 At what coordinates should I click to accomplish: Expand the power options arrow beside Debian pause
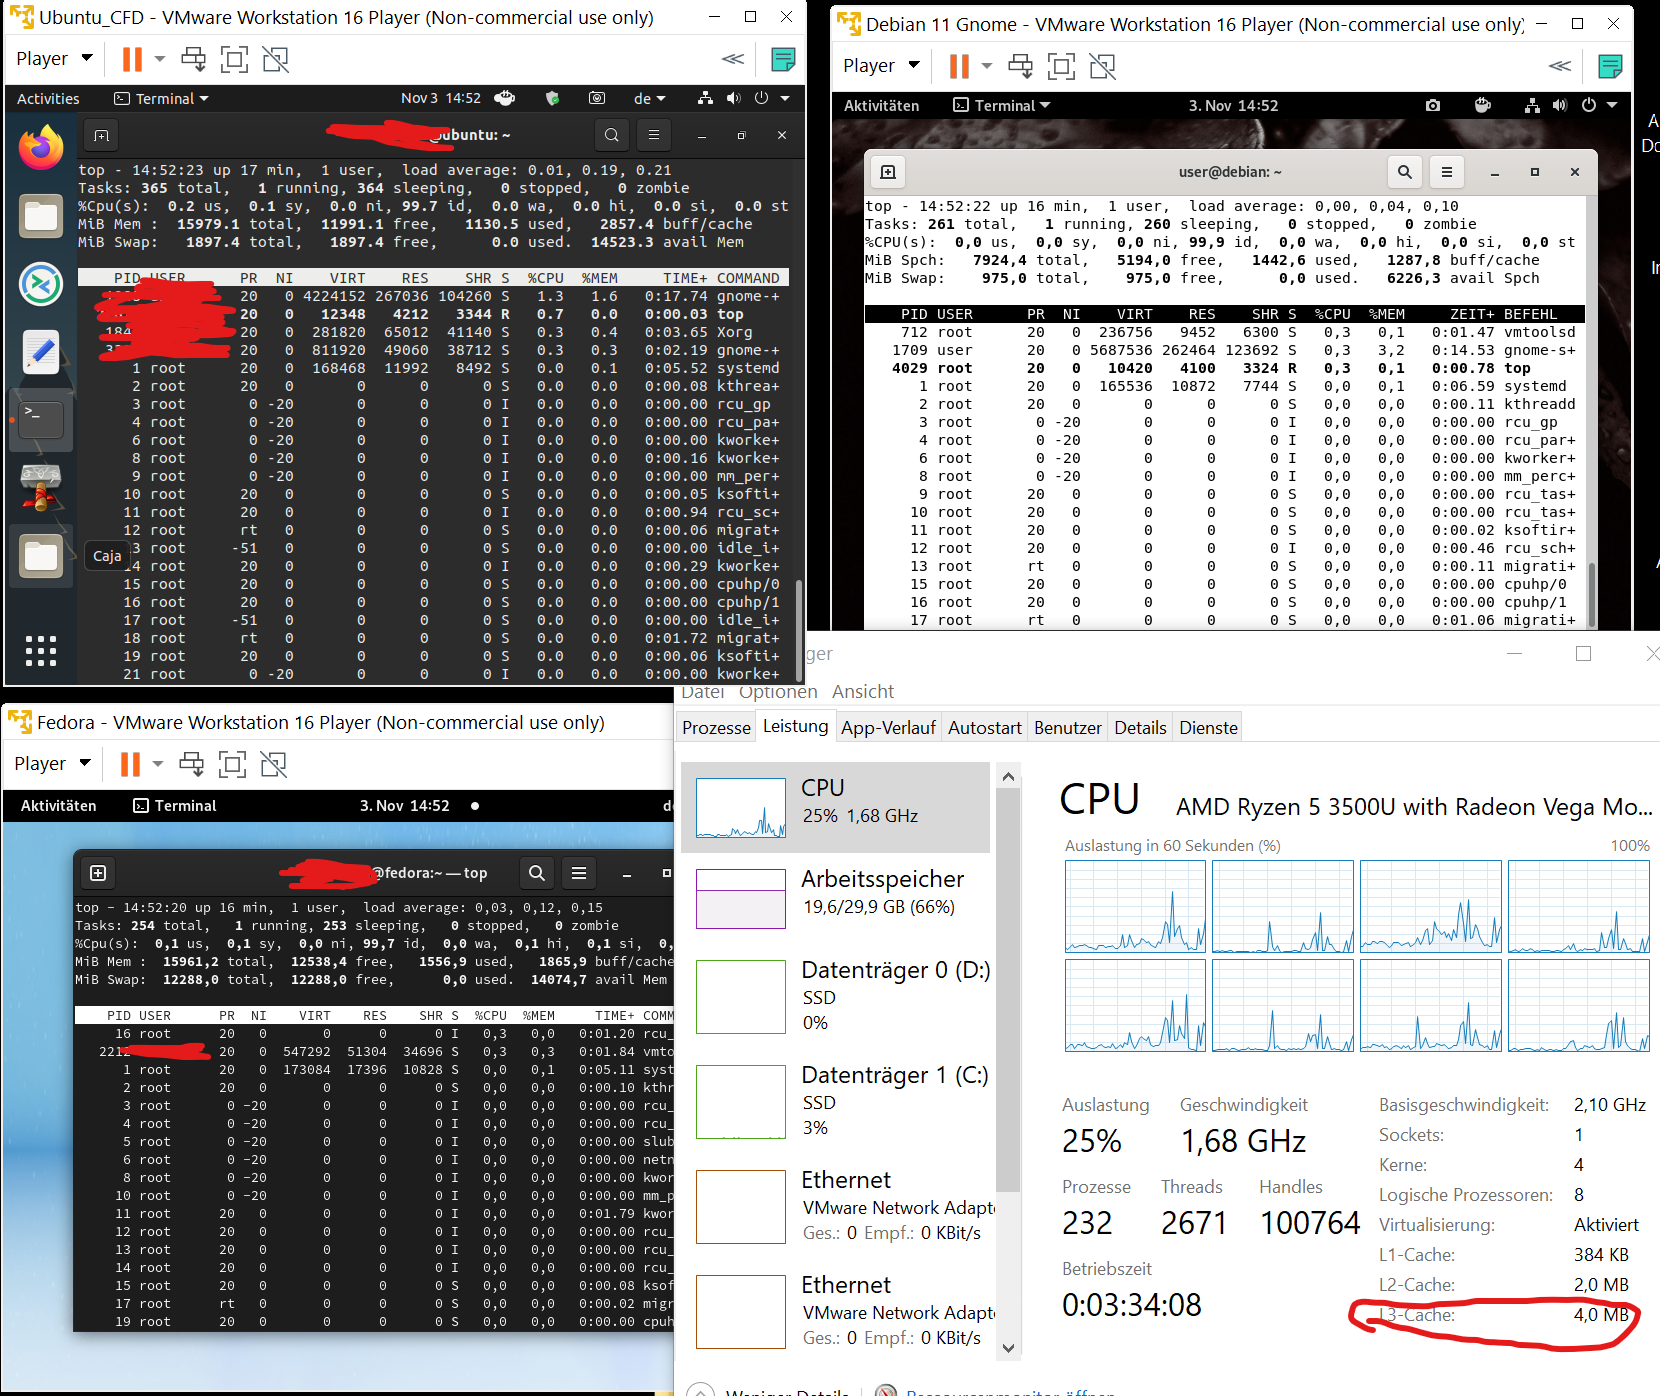pyautogui.click(x=987, y=67)
